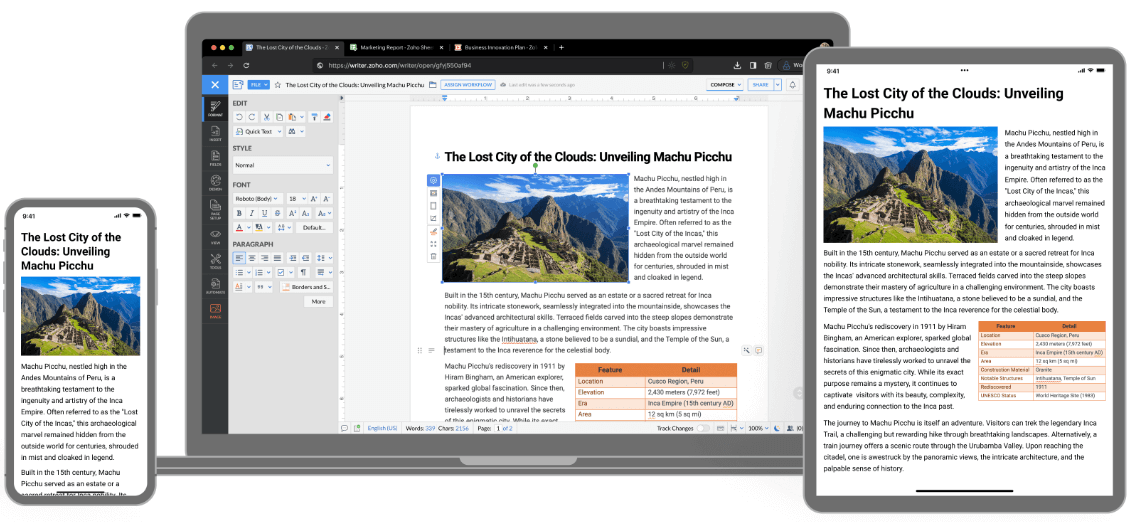Open the View panel with eye icon

[x=215, y=237]
